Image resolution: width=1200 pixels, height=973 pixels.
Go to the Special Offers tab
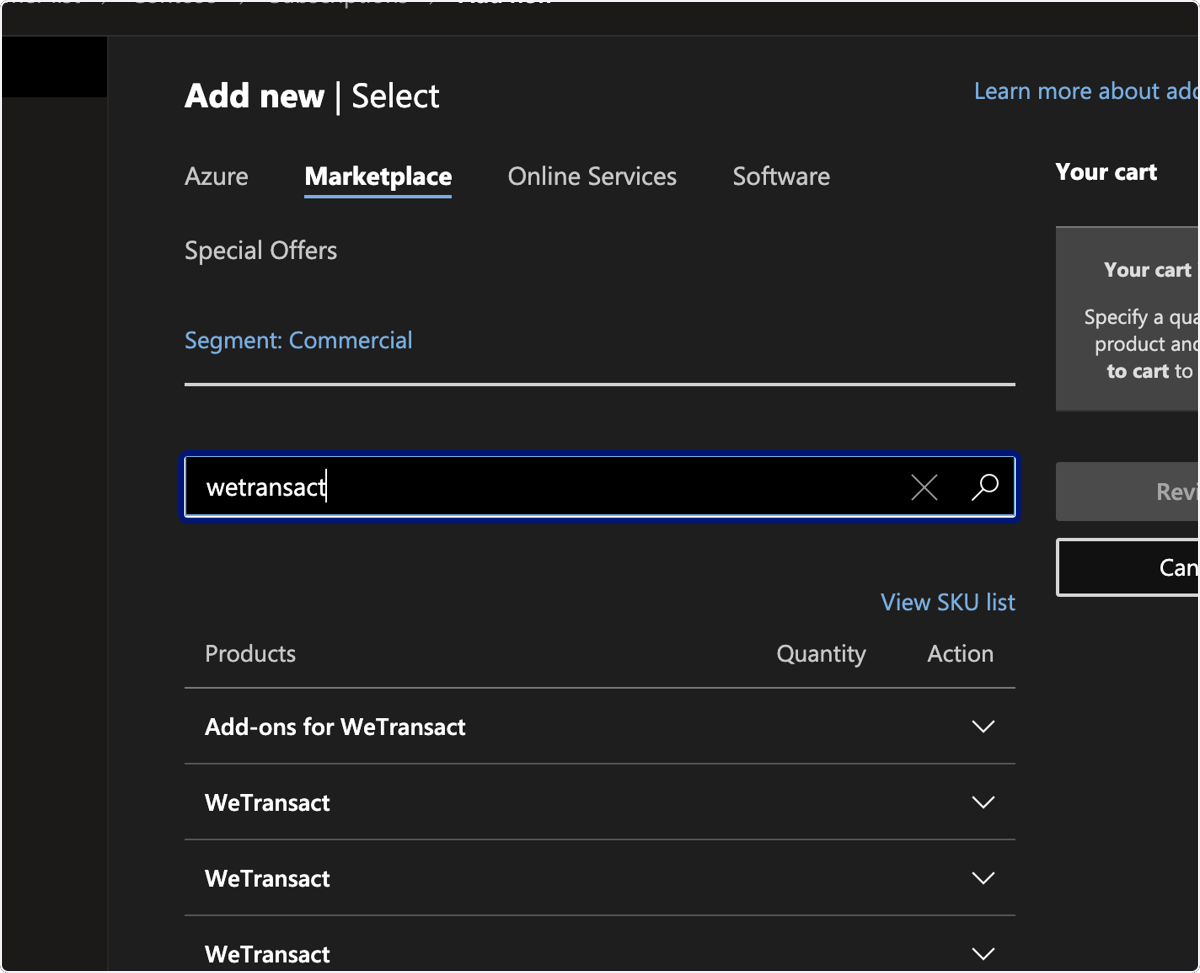[261, 250]
